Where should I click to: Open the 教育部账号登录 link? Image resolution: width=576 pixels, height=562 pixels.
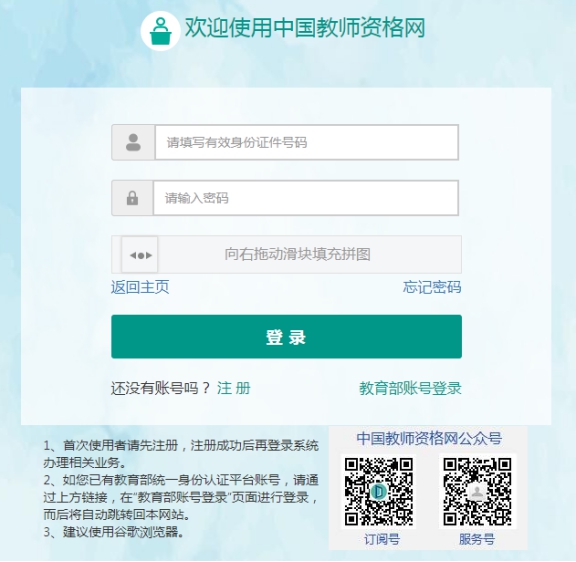[410, 388]
